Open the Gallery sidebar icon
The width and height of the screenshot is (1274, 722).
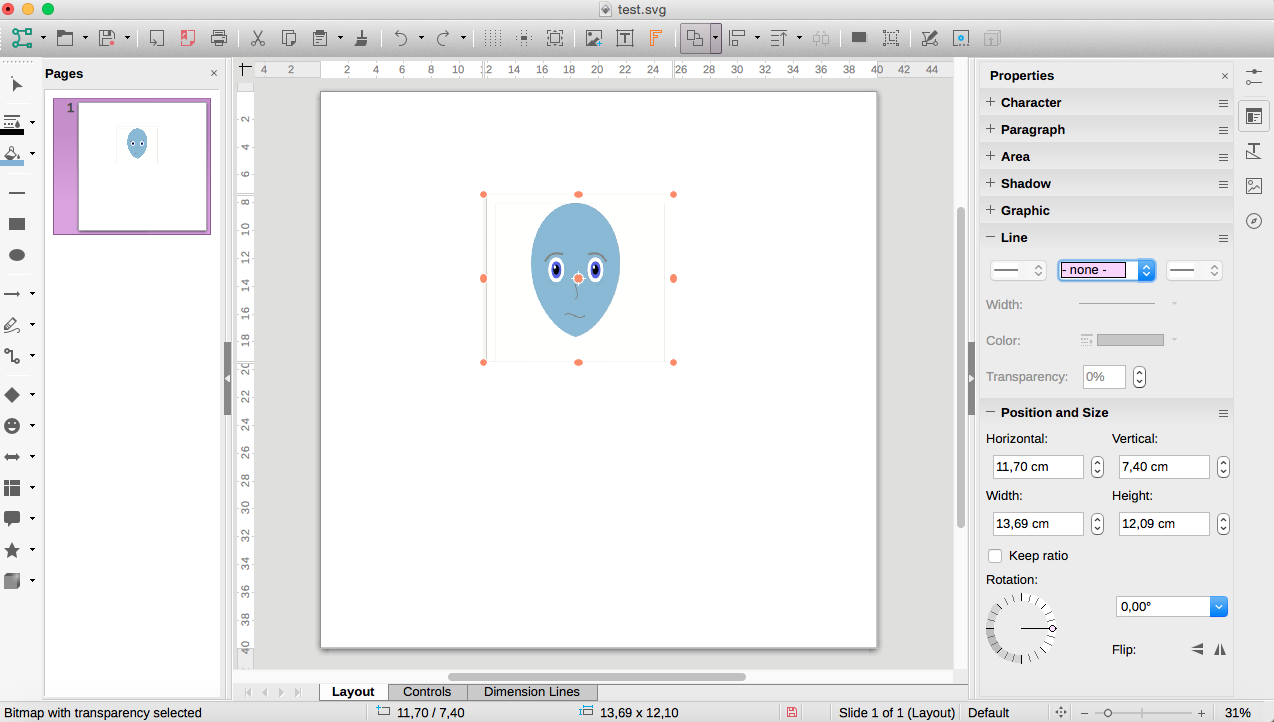1254,186
